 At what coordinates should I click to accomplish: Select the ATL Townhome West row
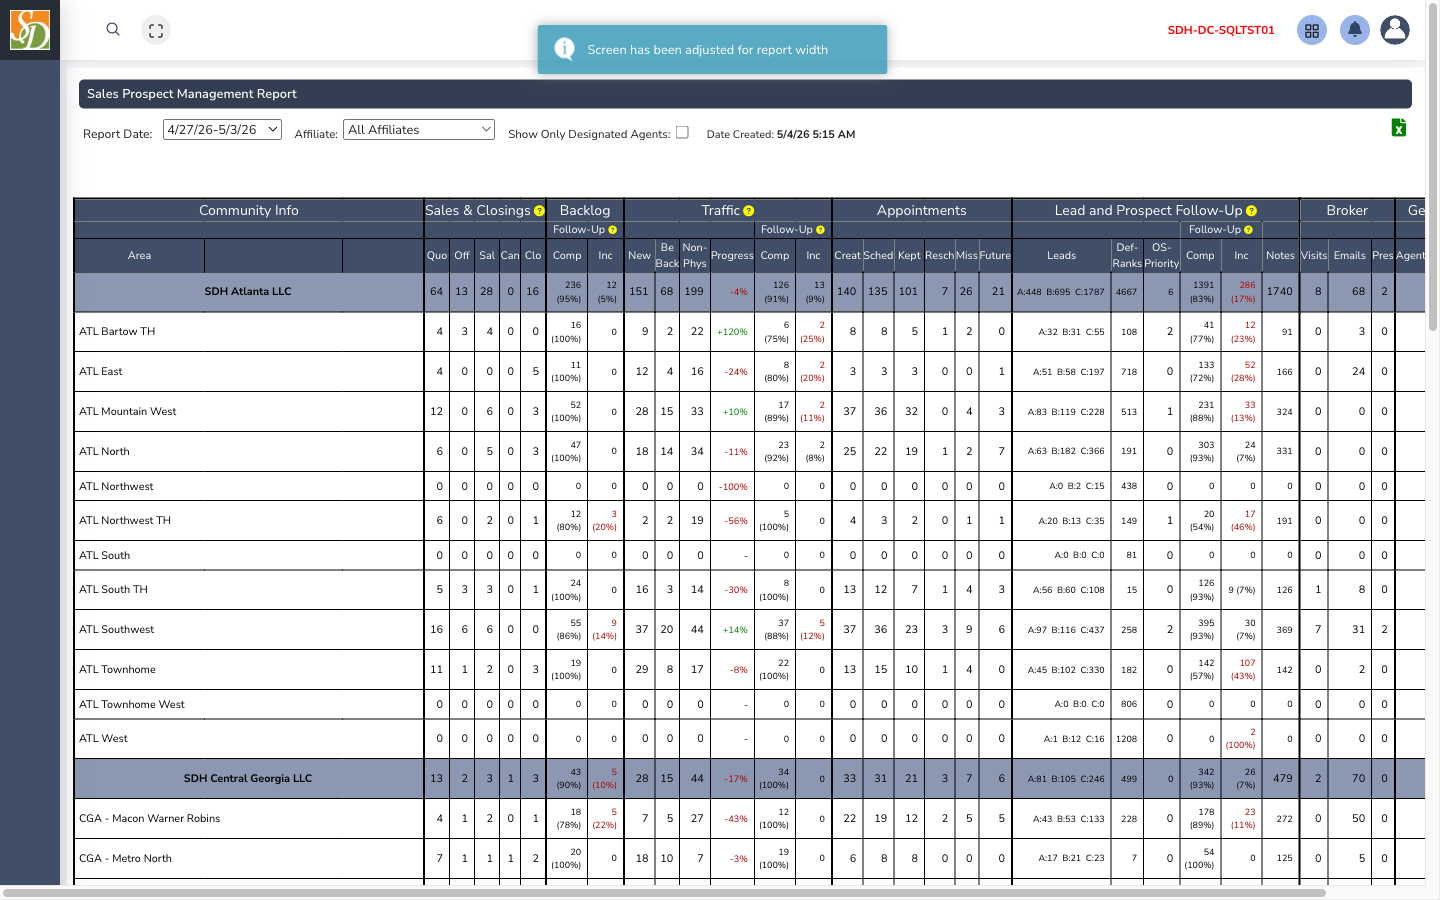pyautogui.click(x=749, y=704)
